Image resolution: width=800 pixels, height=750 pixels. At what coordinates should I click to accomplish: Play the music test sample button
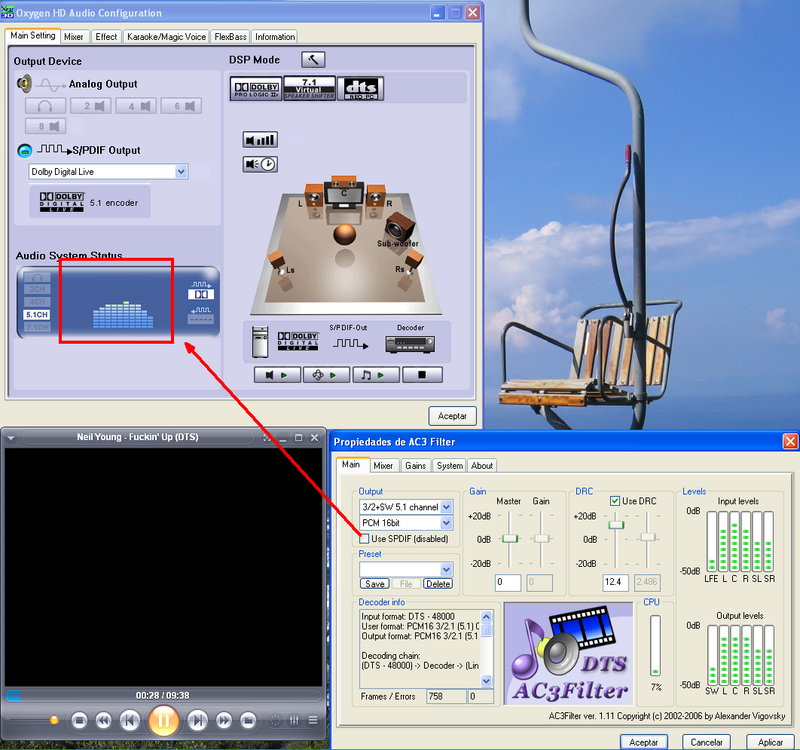point(375,375)
